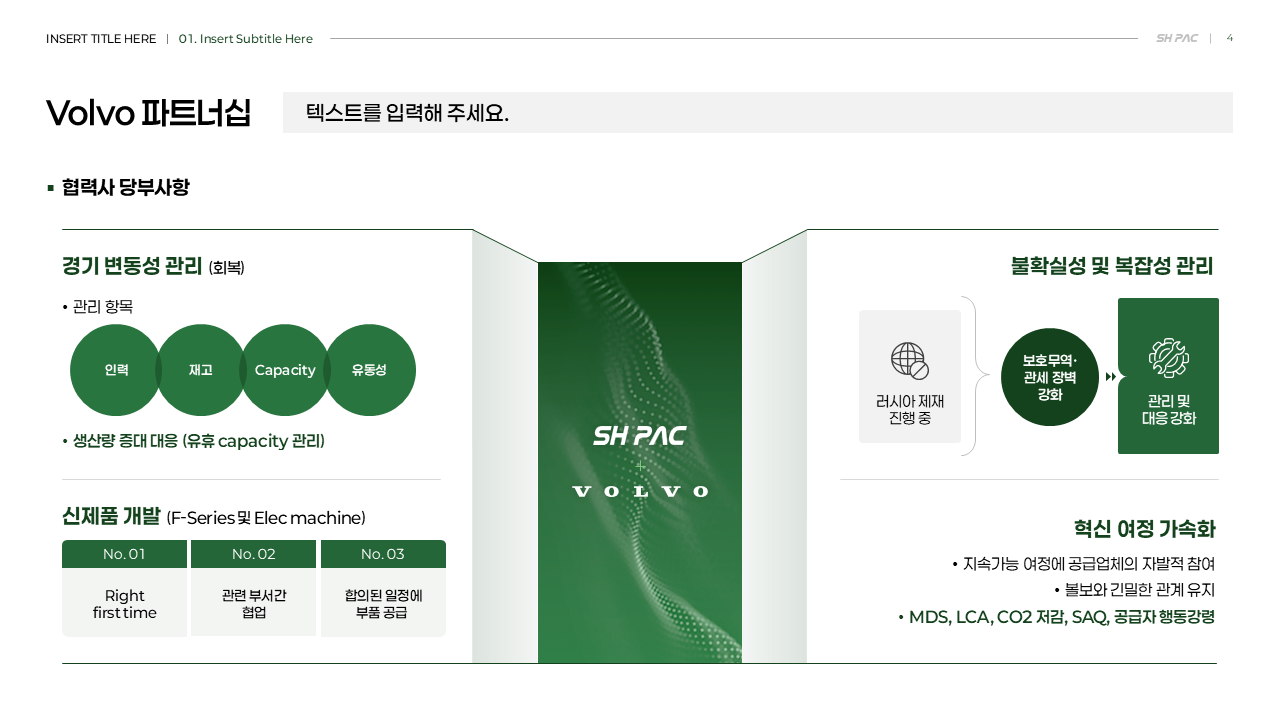Select the 인력 circle
The image size is (1280, 720).
(x=116, y=370)
